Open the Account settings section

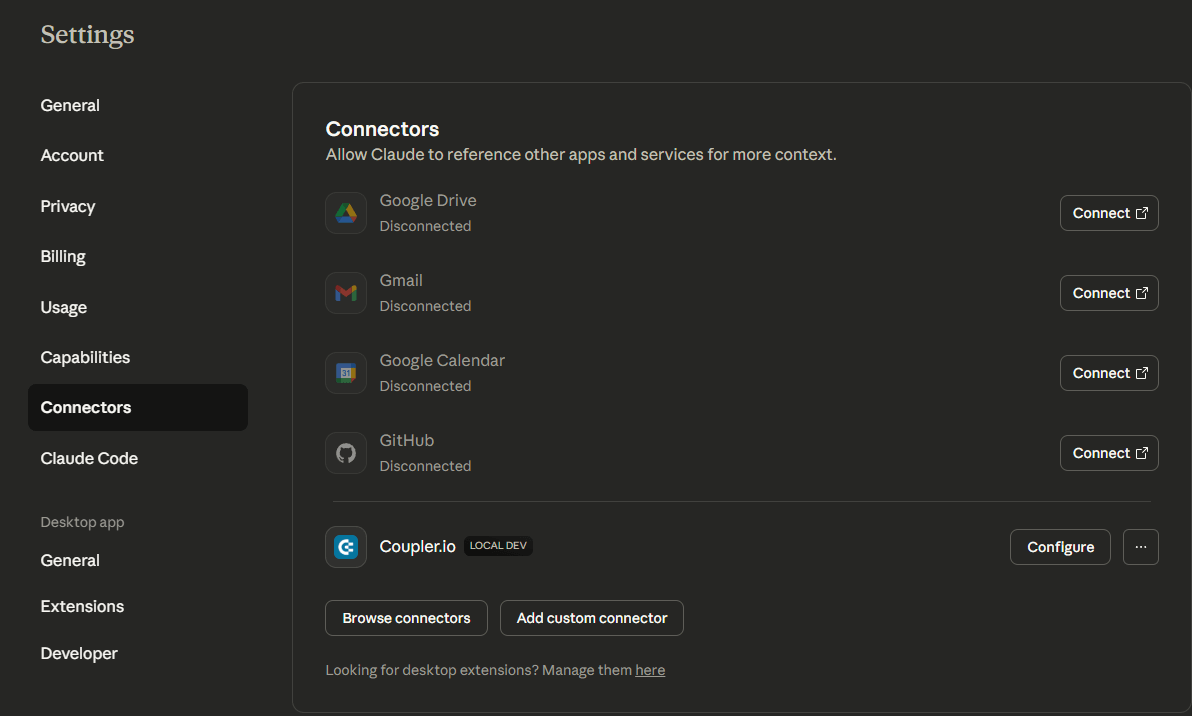coord(72,156)
